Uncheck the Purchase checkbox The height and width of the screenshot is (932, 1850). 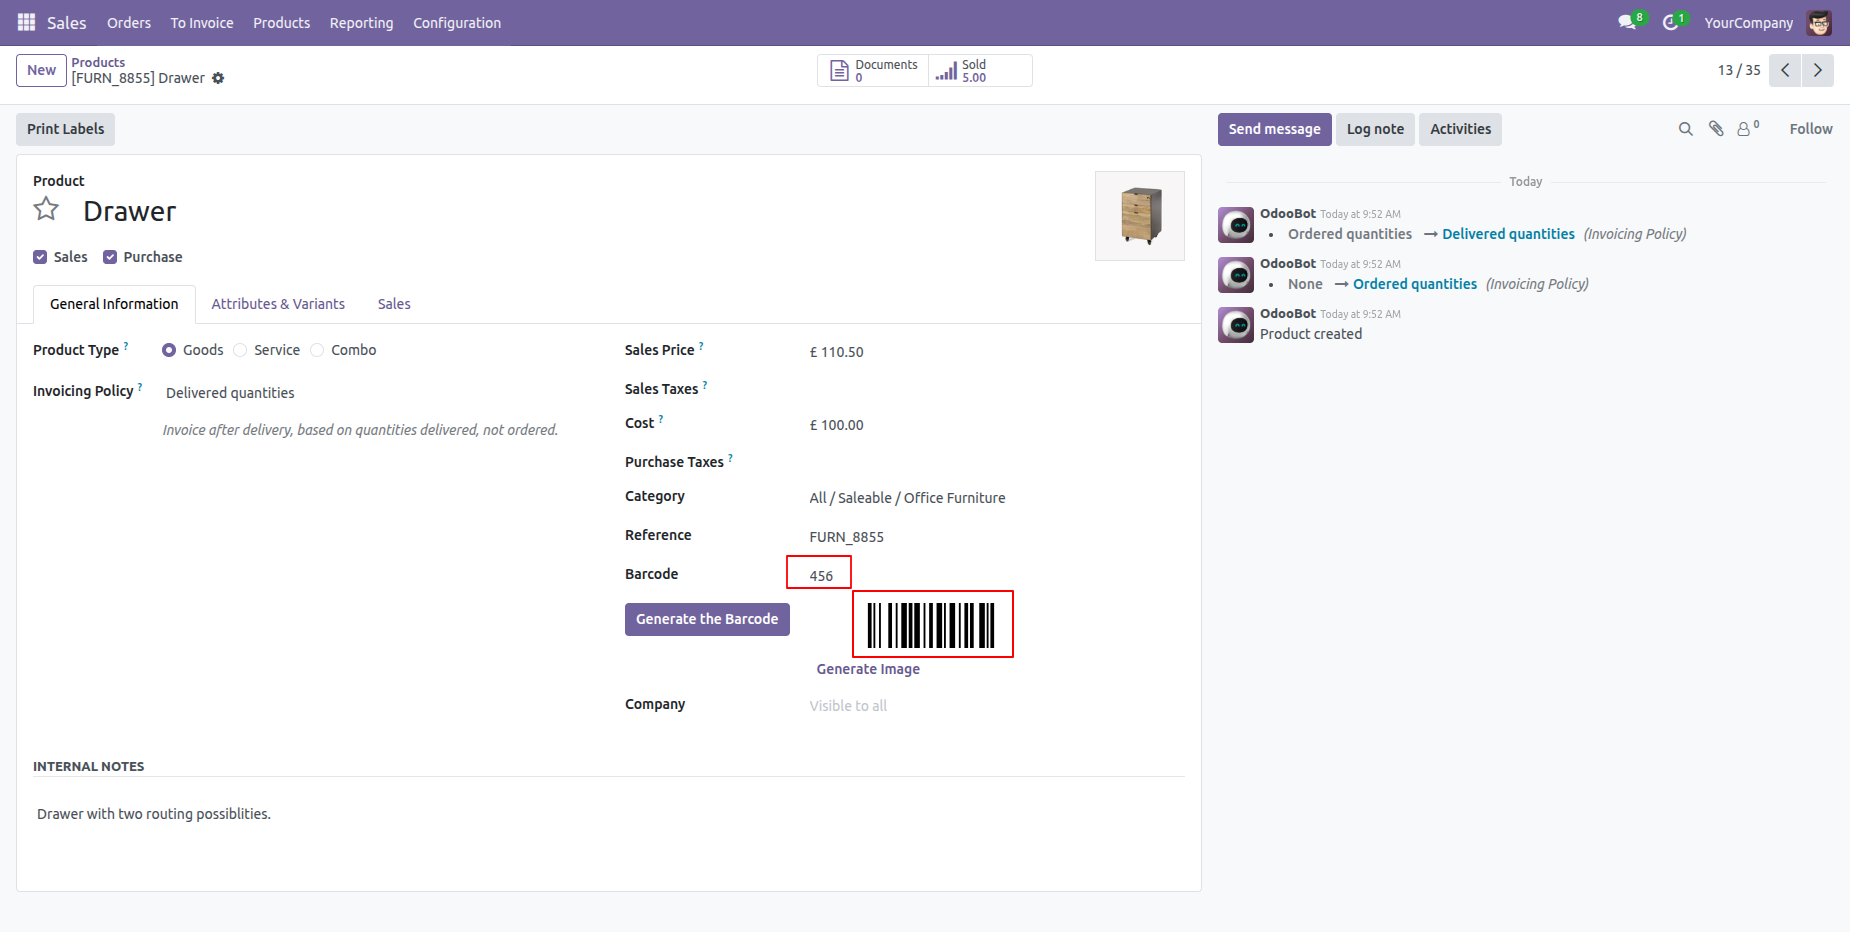[110, 257]
